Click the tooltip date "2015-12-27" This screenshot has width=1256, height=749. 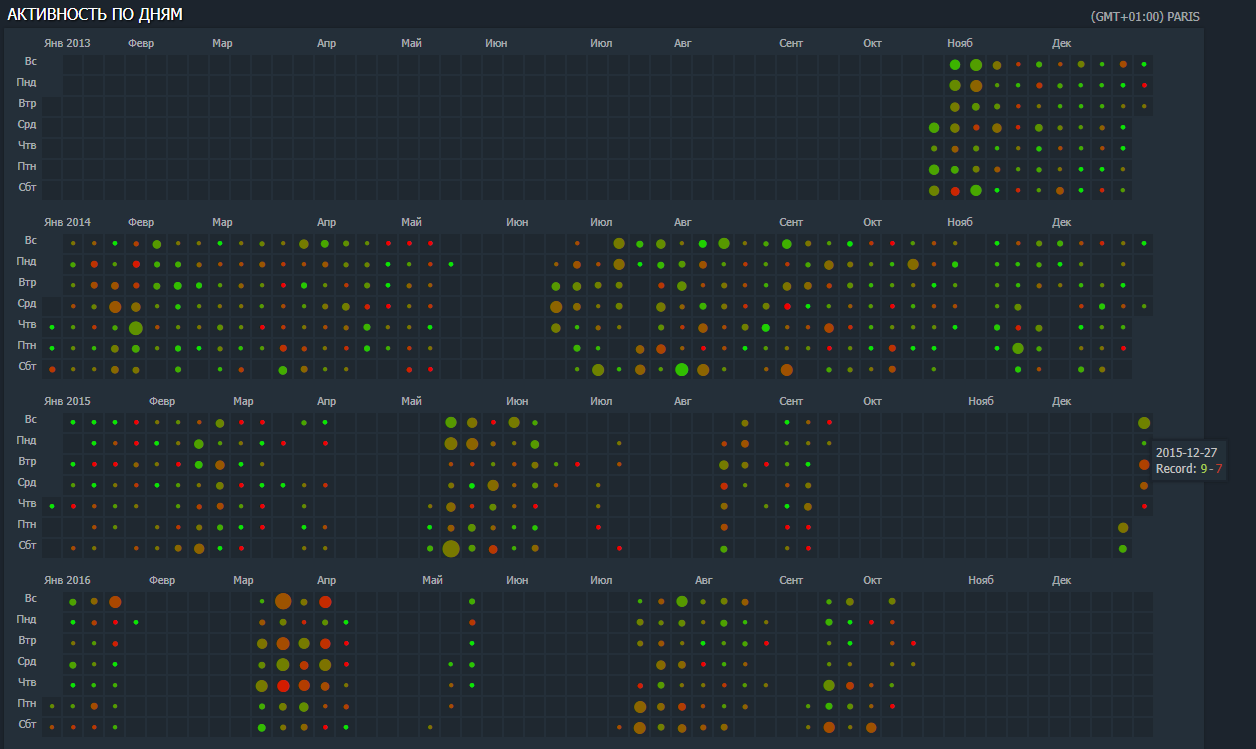1186,453
